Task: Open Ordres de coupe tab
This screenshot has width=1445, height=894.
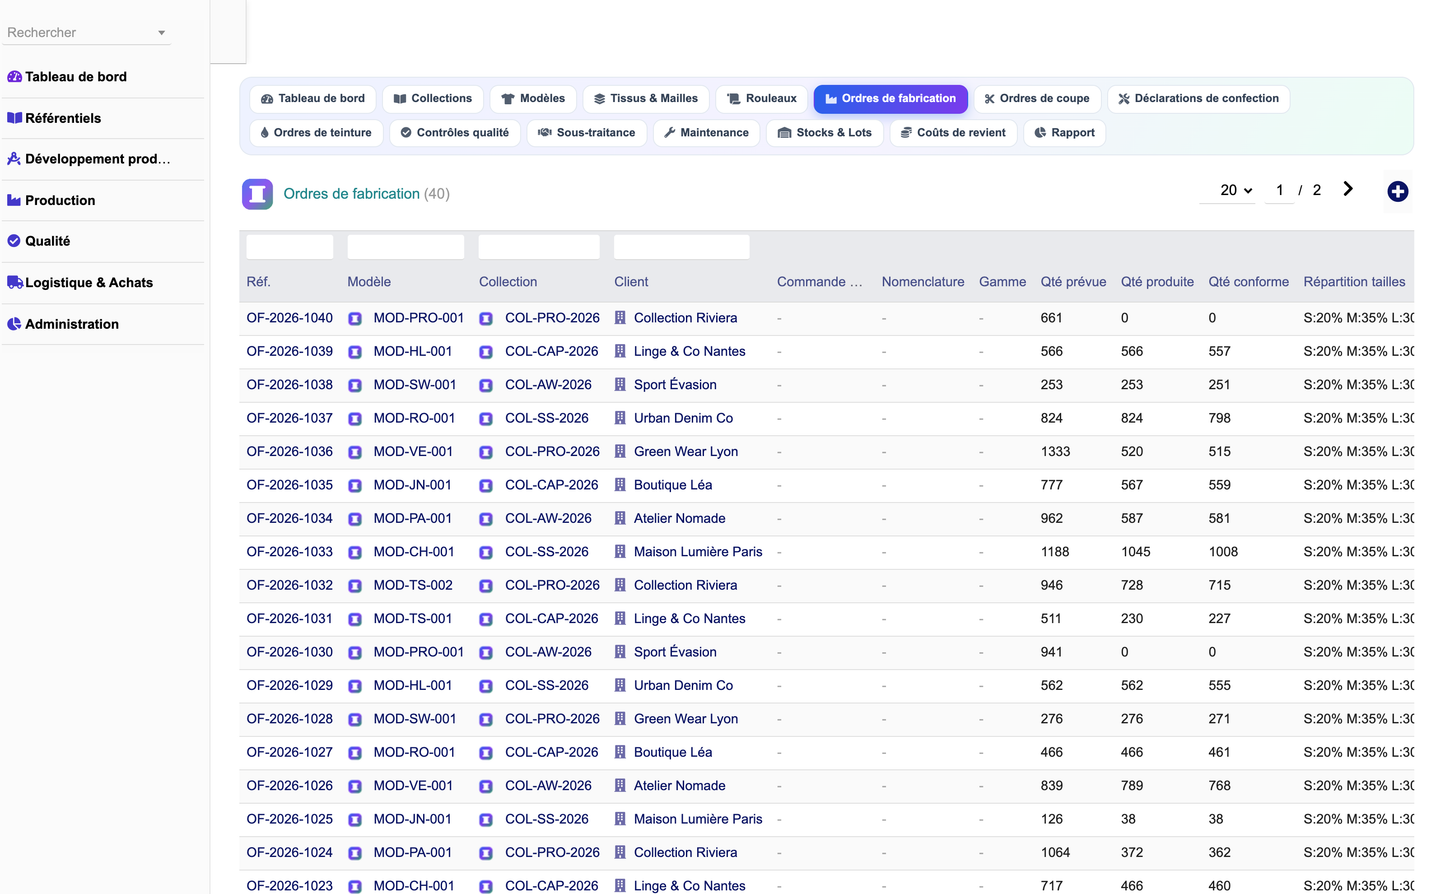Action: (1037, 99)
